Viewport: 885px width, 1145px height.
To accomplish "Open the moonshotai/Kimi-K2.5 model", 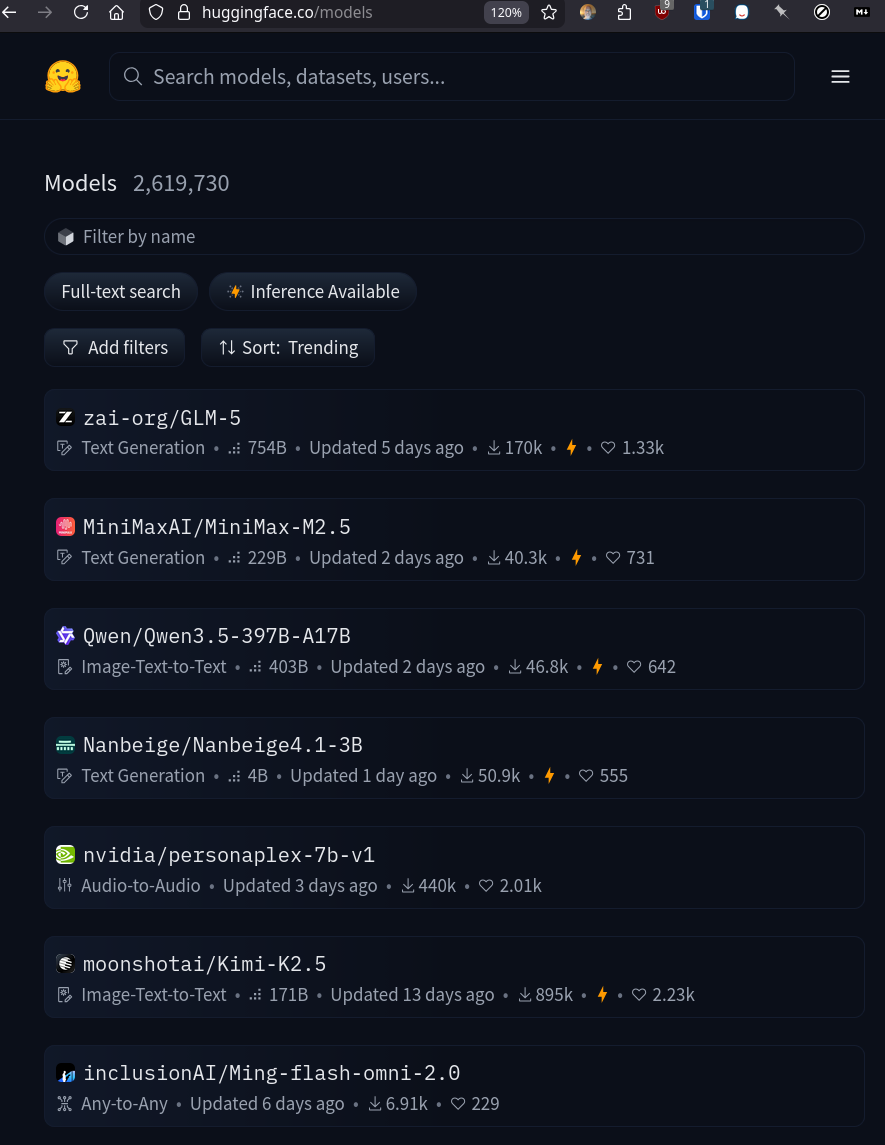I will click(x=205, y=964).
